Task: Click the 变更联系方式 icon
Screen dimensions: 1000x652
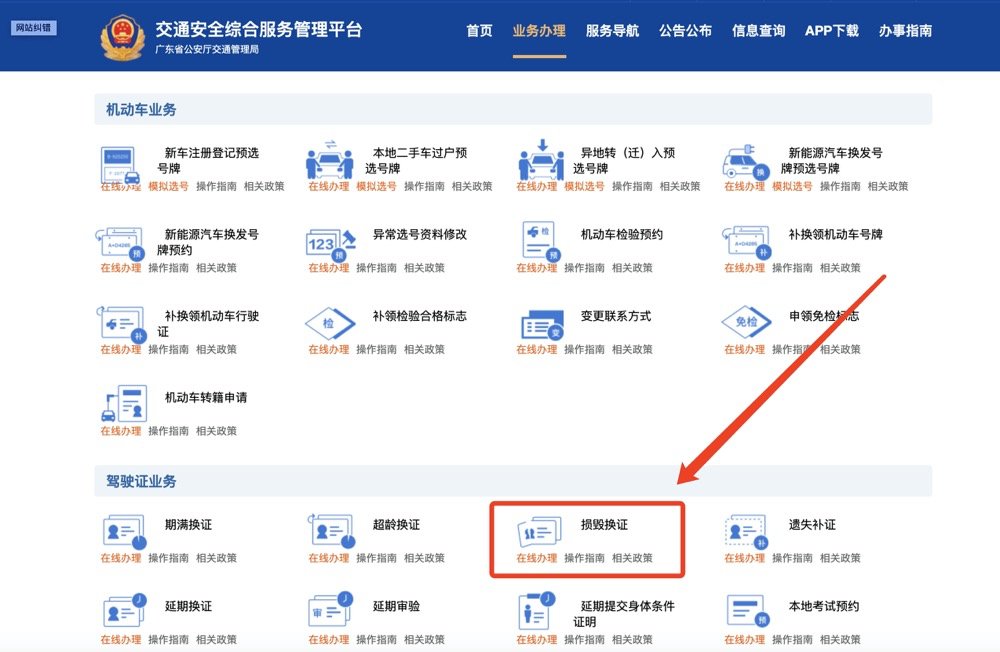Action: [x=542, y=325]
